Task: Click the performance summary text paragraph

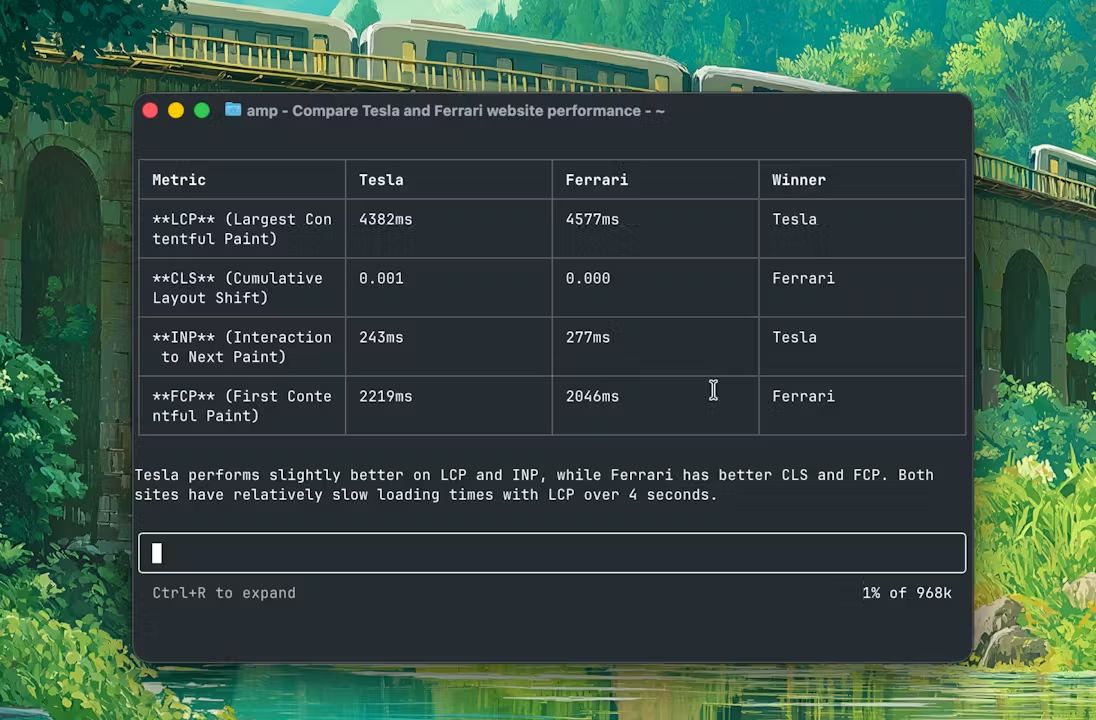Action: click(534, 484)
